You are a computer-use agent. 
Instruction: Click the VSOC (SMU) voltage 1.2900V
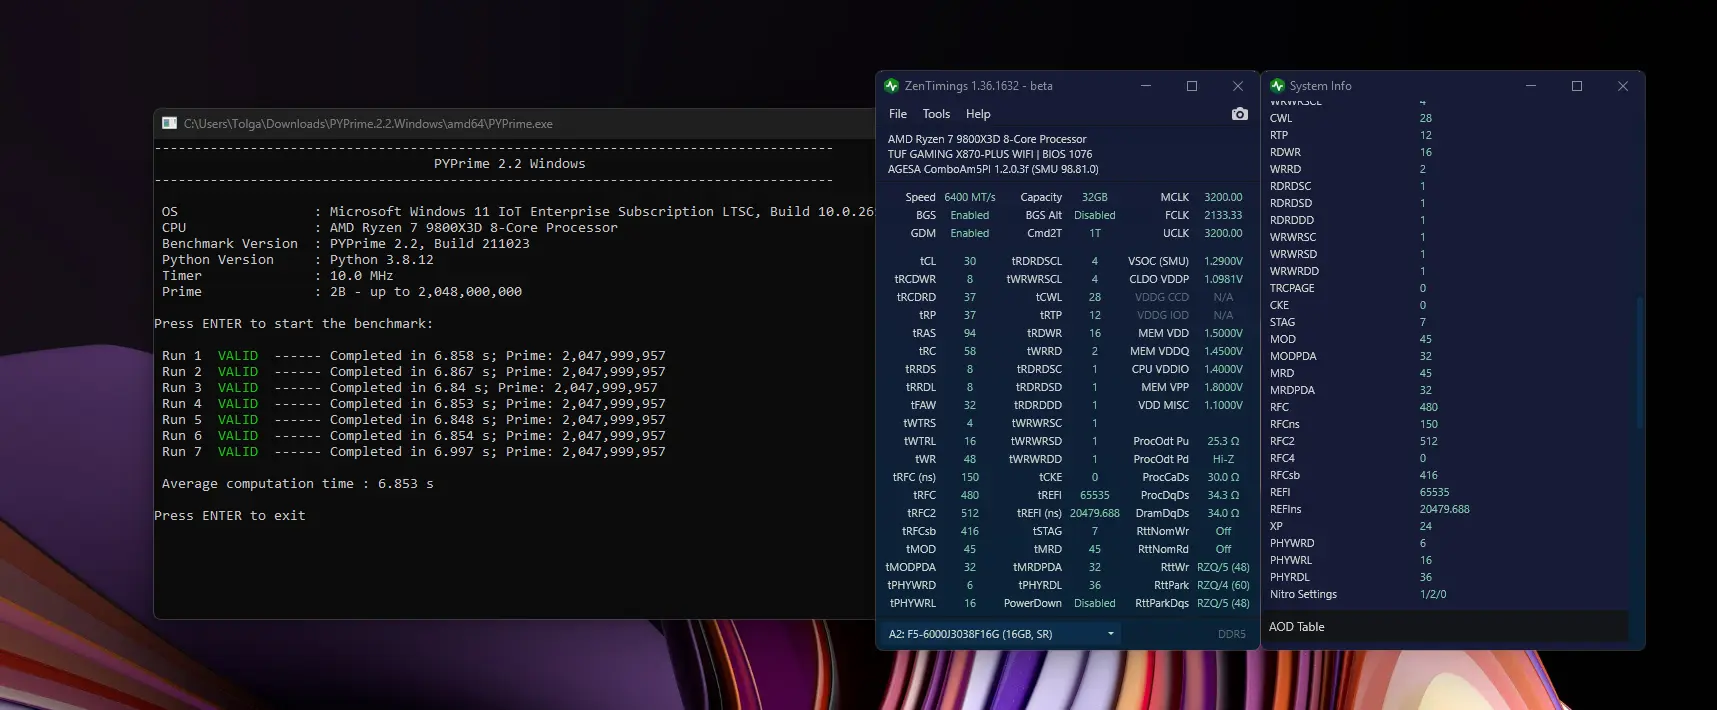point(1223,261)
